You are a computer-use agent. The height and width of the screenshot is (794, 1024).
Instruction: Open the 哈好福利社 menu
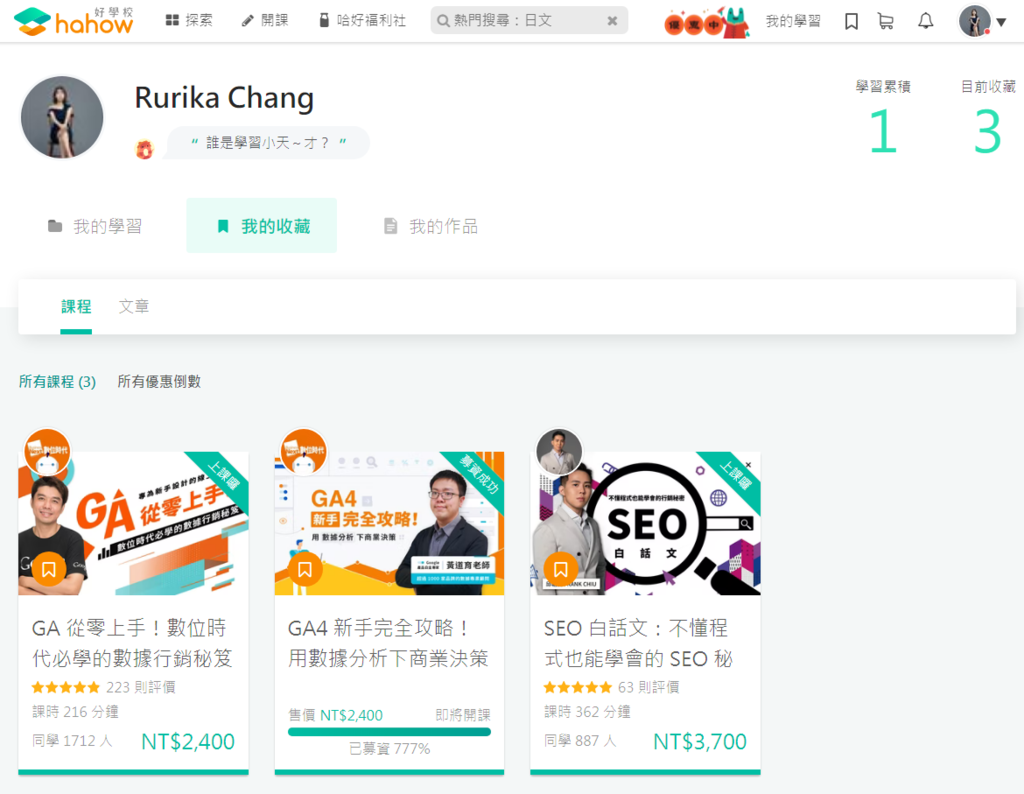362,21
